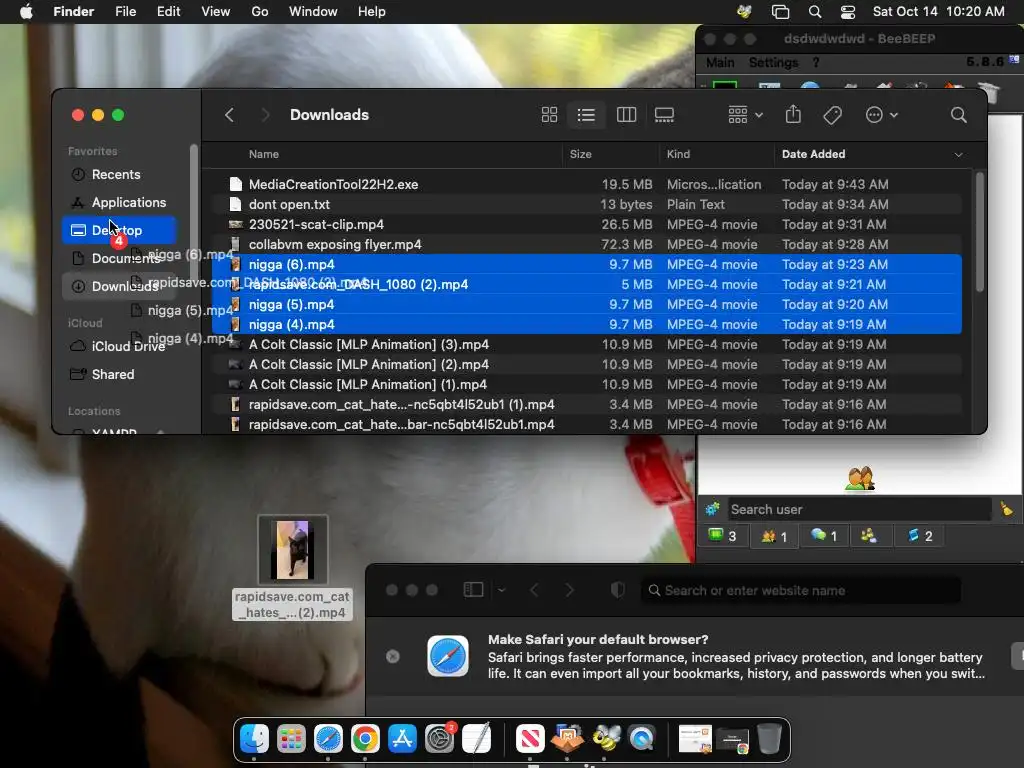Click the file icon beside dont open.txt

pos(236,204)
